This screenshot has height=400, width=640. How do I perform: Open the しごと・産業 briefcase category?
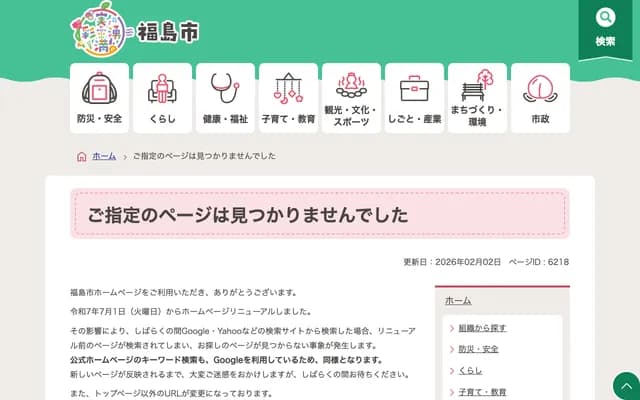tap(414, 98)
